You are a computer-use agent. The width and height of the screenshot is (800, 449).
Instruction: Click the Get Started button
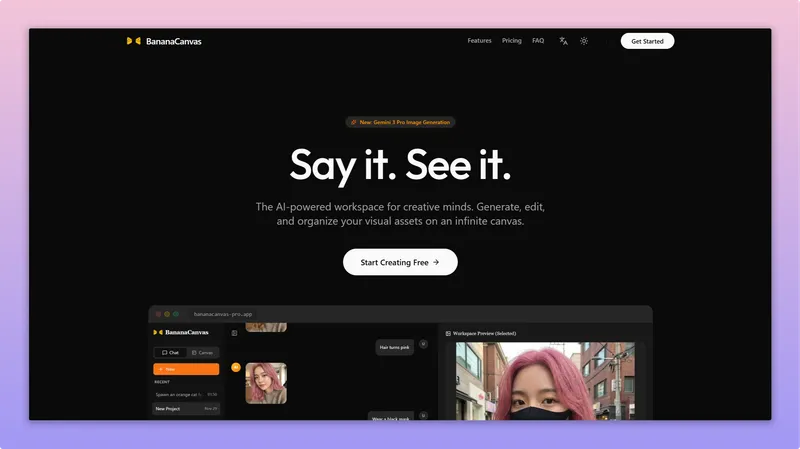tap(647, 41)
